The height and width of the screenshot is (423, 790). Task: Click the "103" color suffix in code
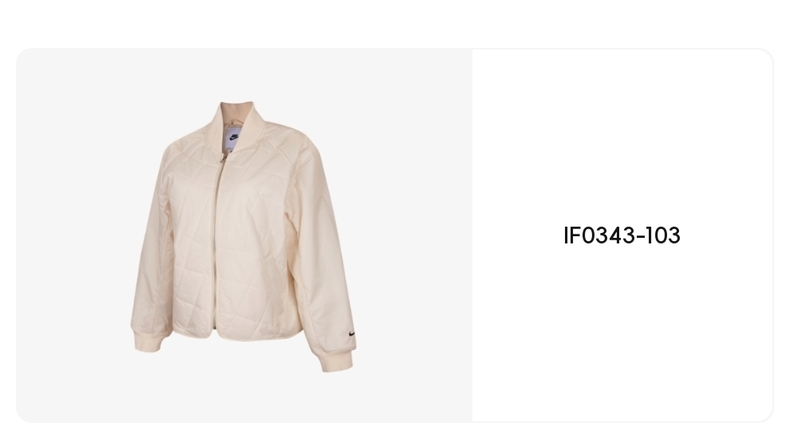click(x=663, y=236)
